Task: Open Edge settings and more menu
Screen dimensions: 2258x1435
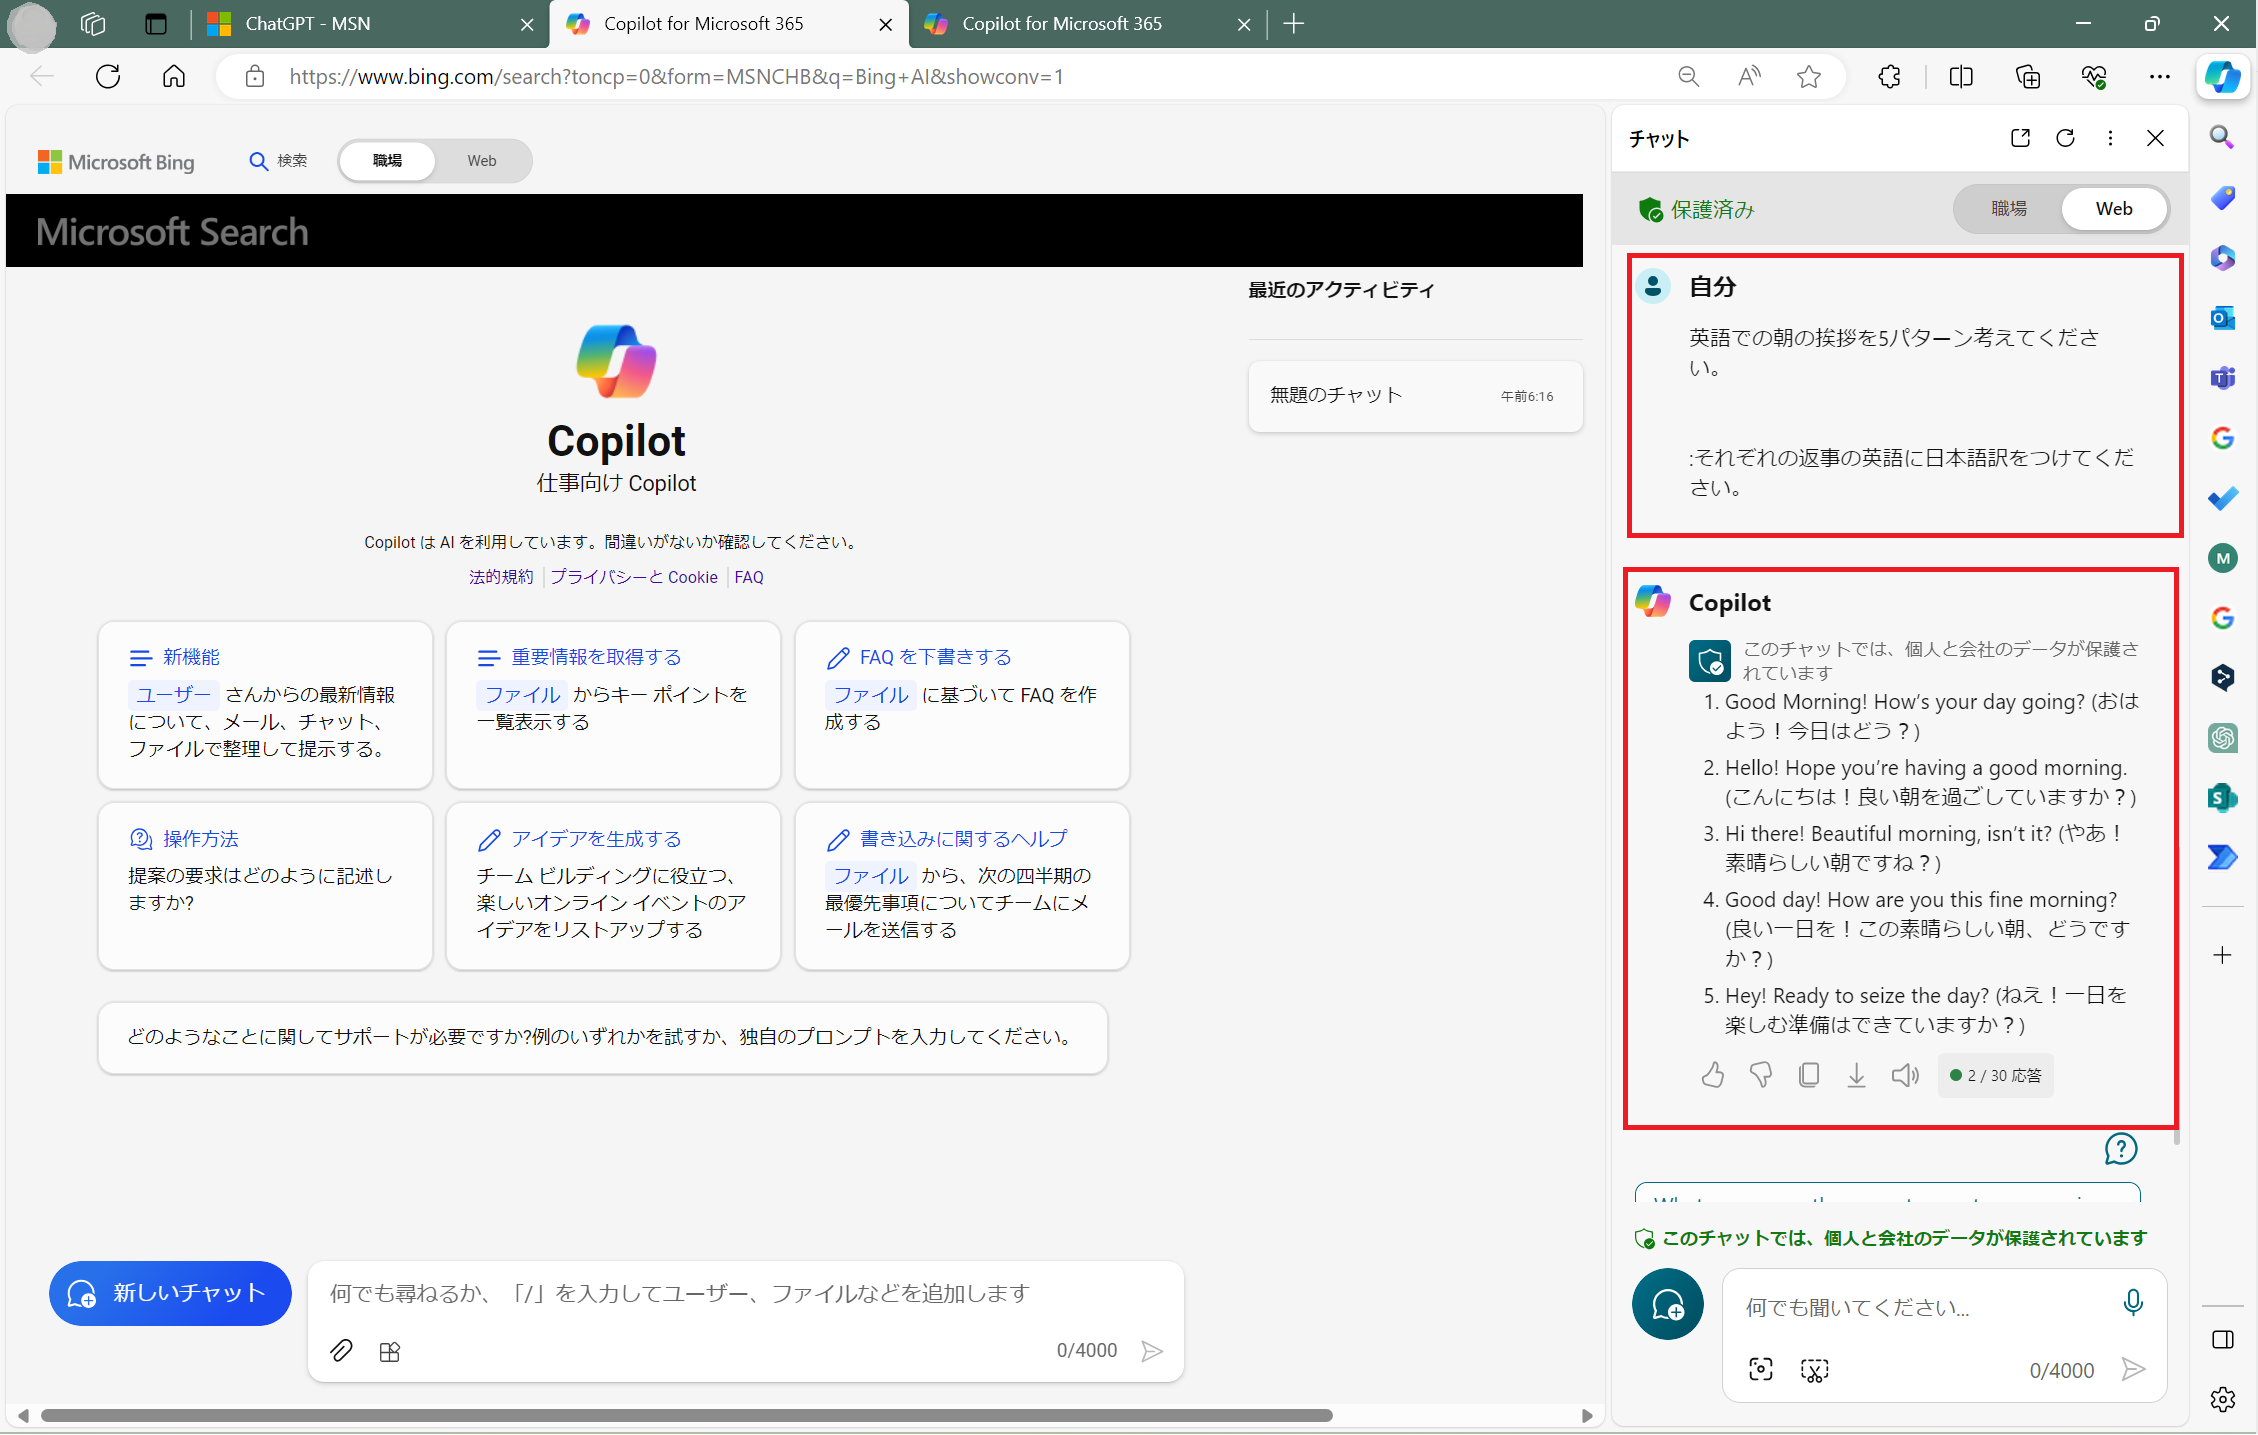Action: point(2159,77)
